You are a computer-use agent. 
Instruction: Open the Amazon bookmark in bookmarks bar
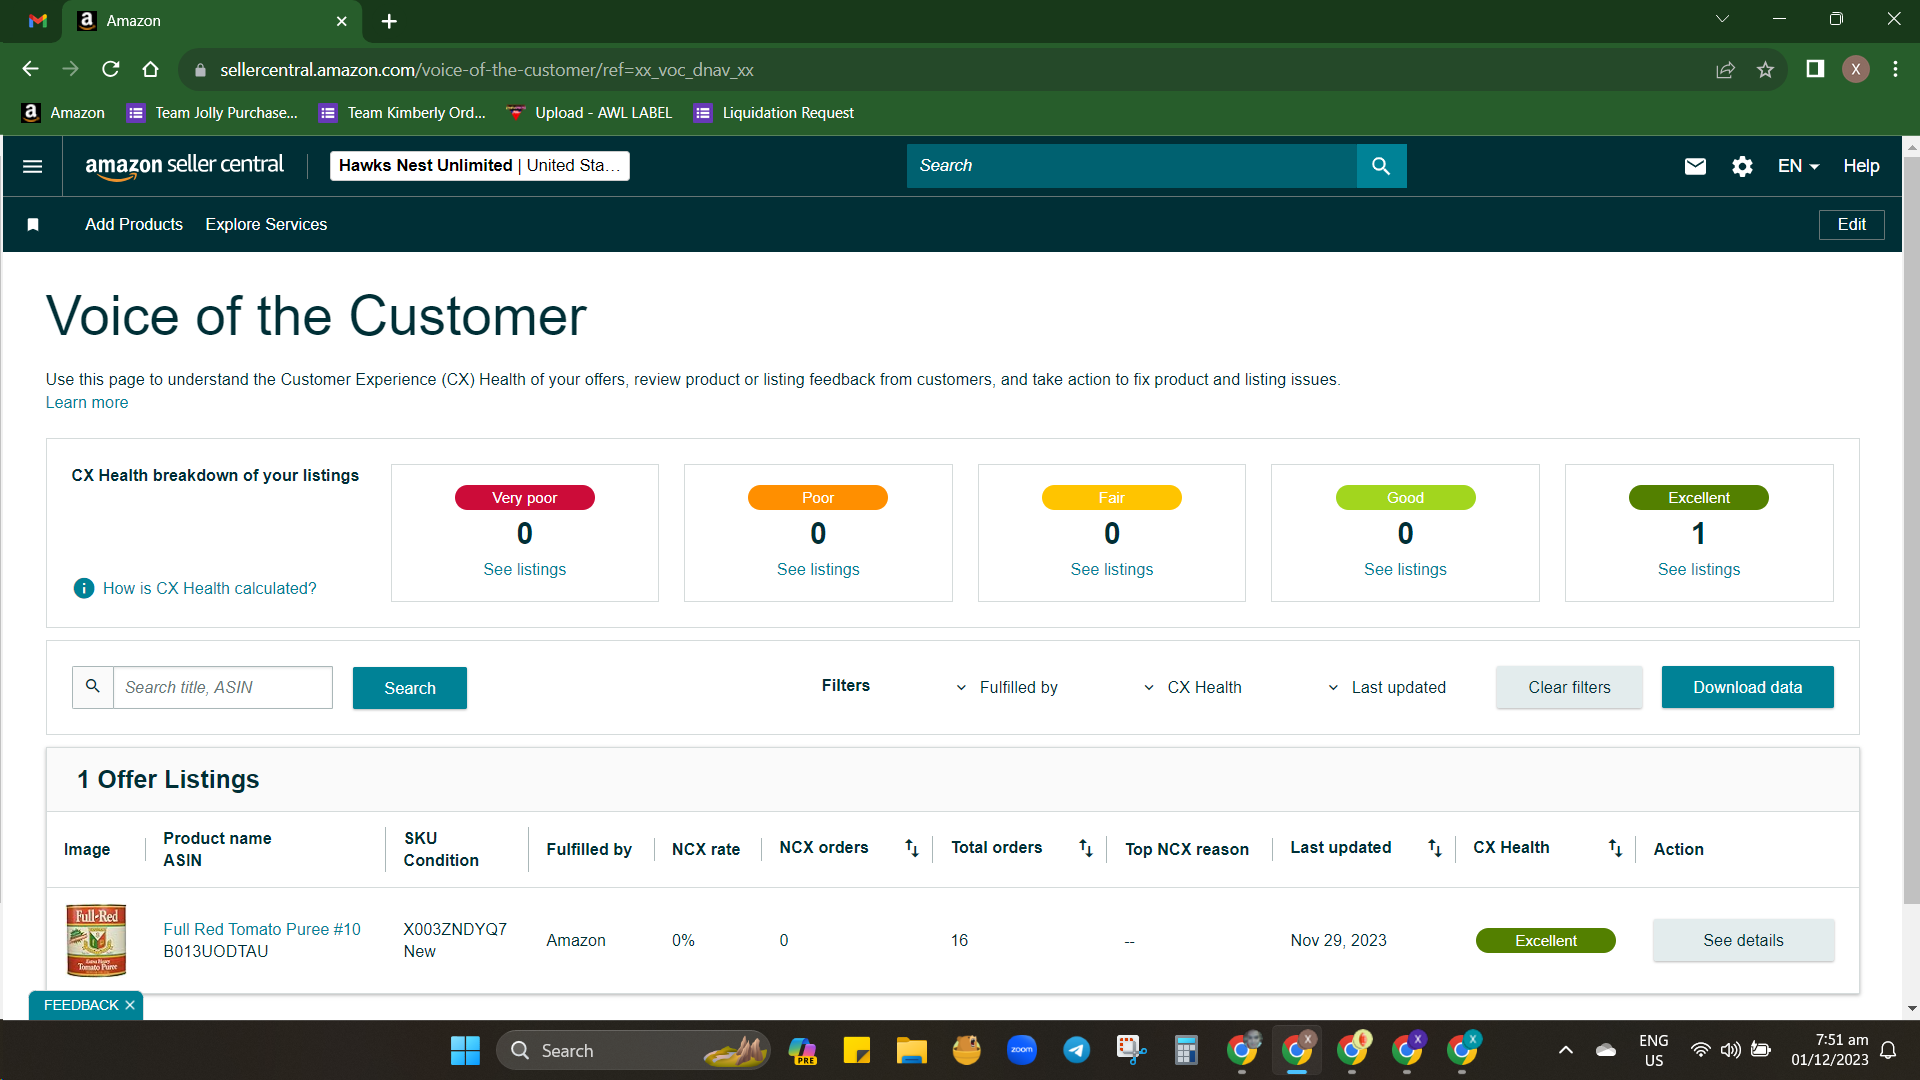tap(63, 113)
